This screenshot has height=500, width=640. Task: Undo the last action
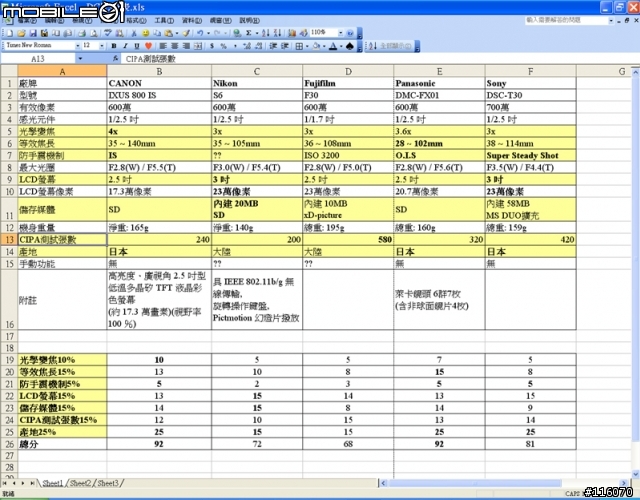pyautogui.click(x=200, y=33)
